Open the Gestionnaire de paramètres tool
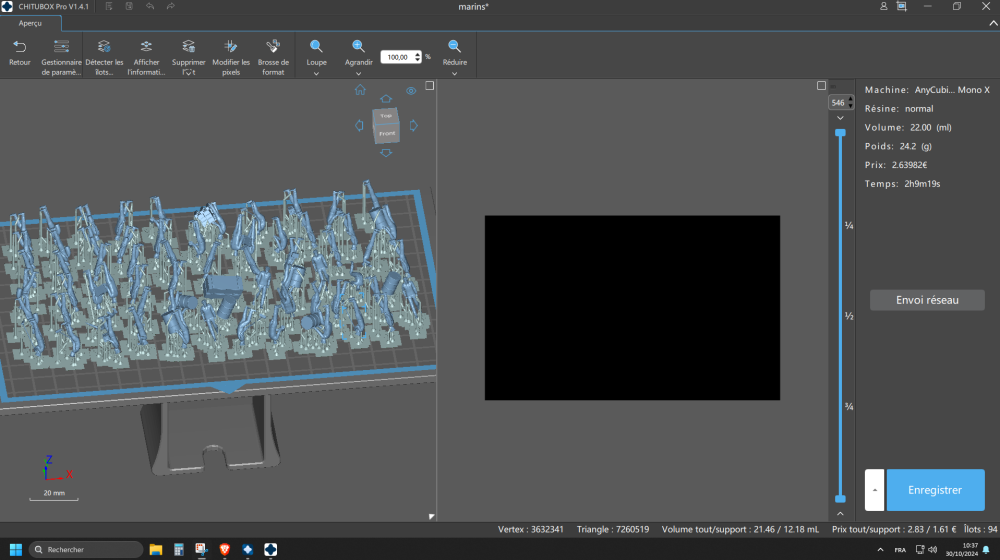1000x560 pixels. pos(61,47)
